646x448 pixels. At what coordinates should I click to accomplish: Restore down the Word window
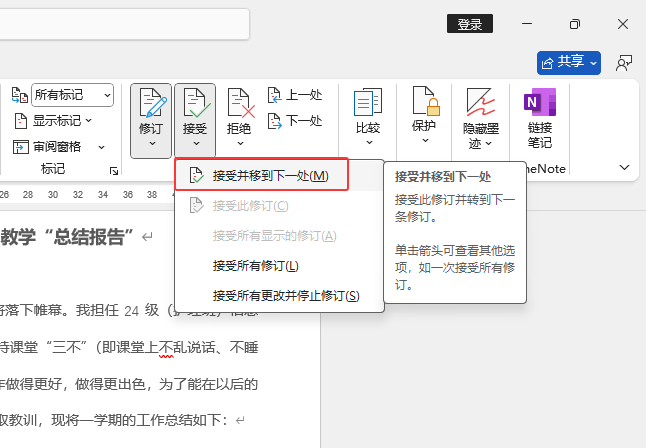[x=575, y=24]
